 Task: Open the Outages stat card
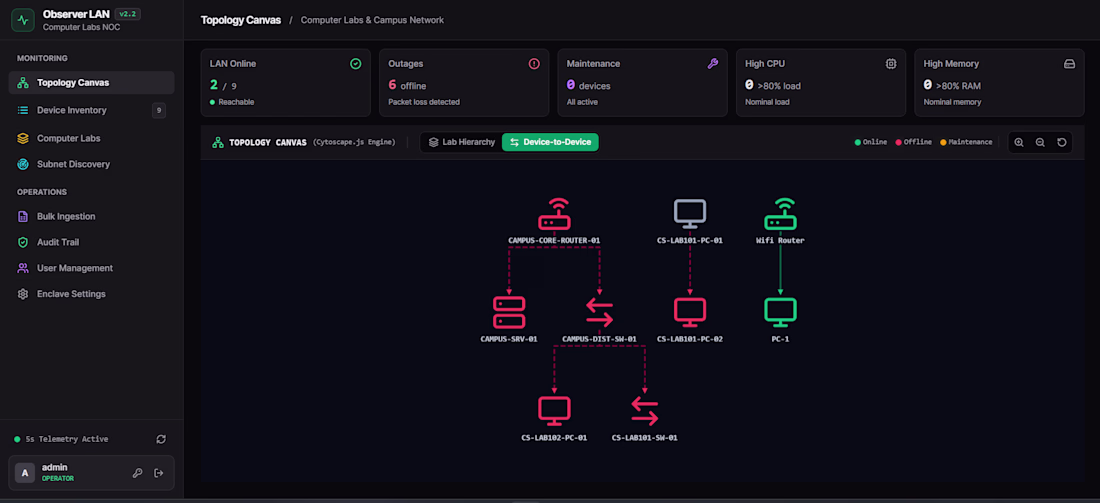pos(464,83)
